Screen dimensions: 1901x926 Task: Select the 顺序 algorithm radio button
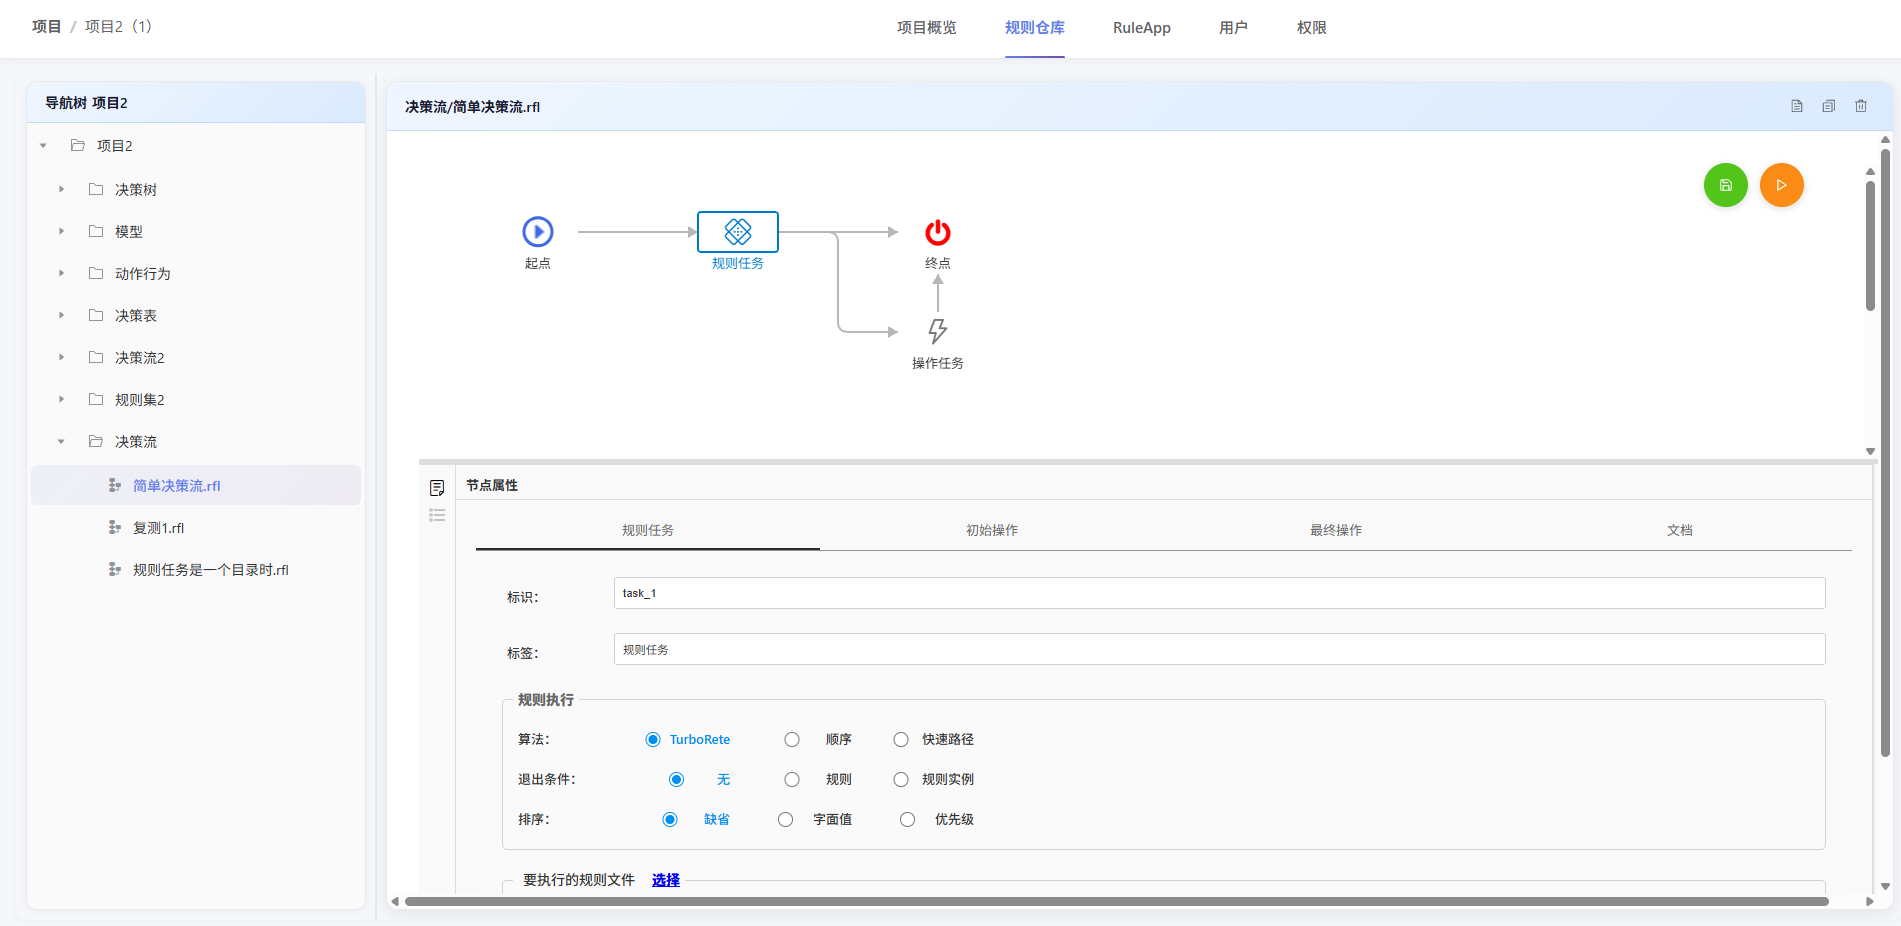coord(792,740)
